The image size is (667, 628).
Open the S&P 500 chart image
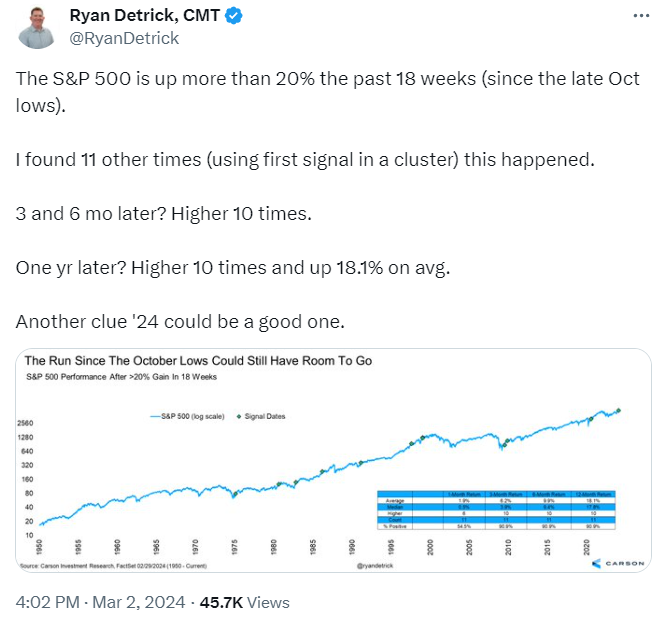click(330, 470)
